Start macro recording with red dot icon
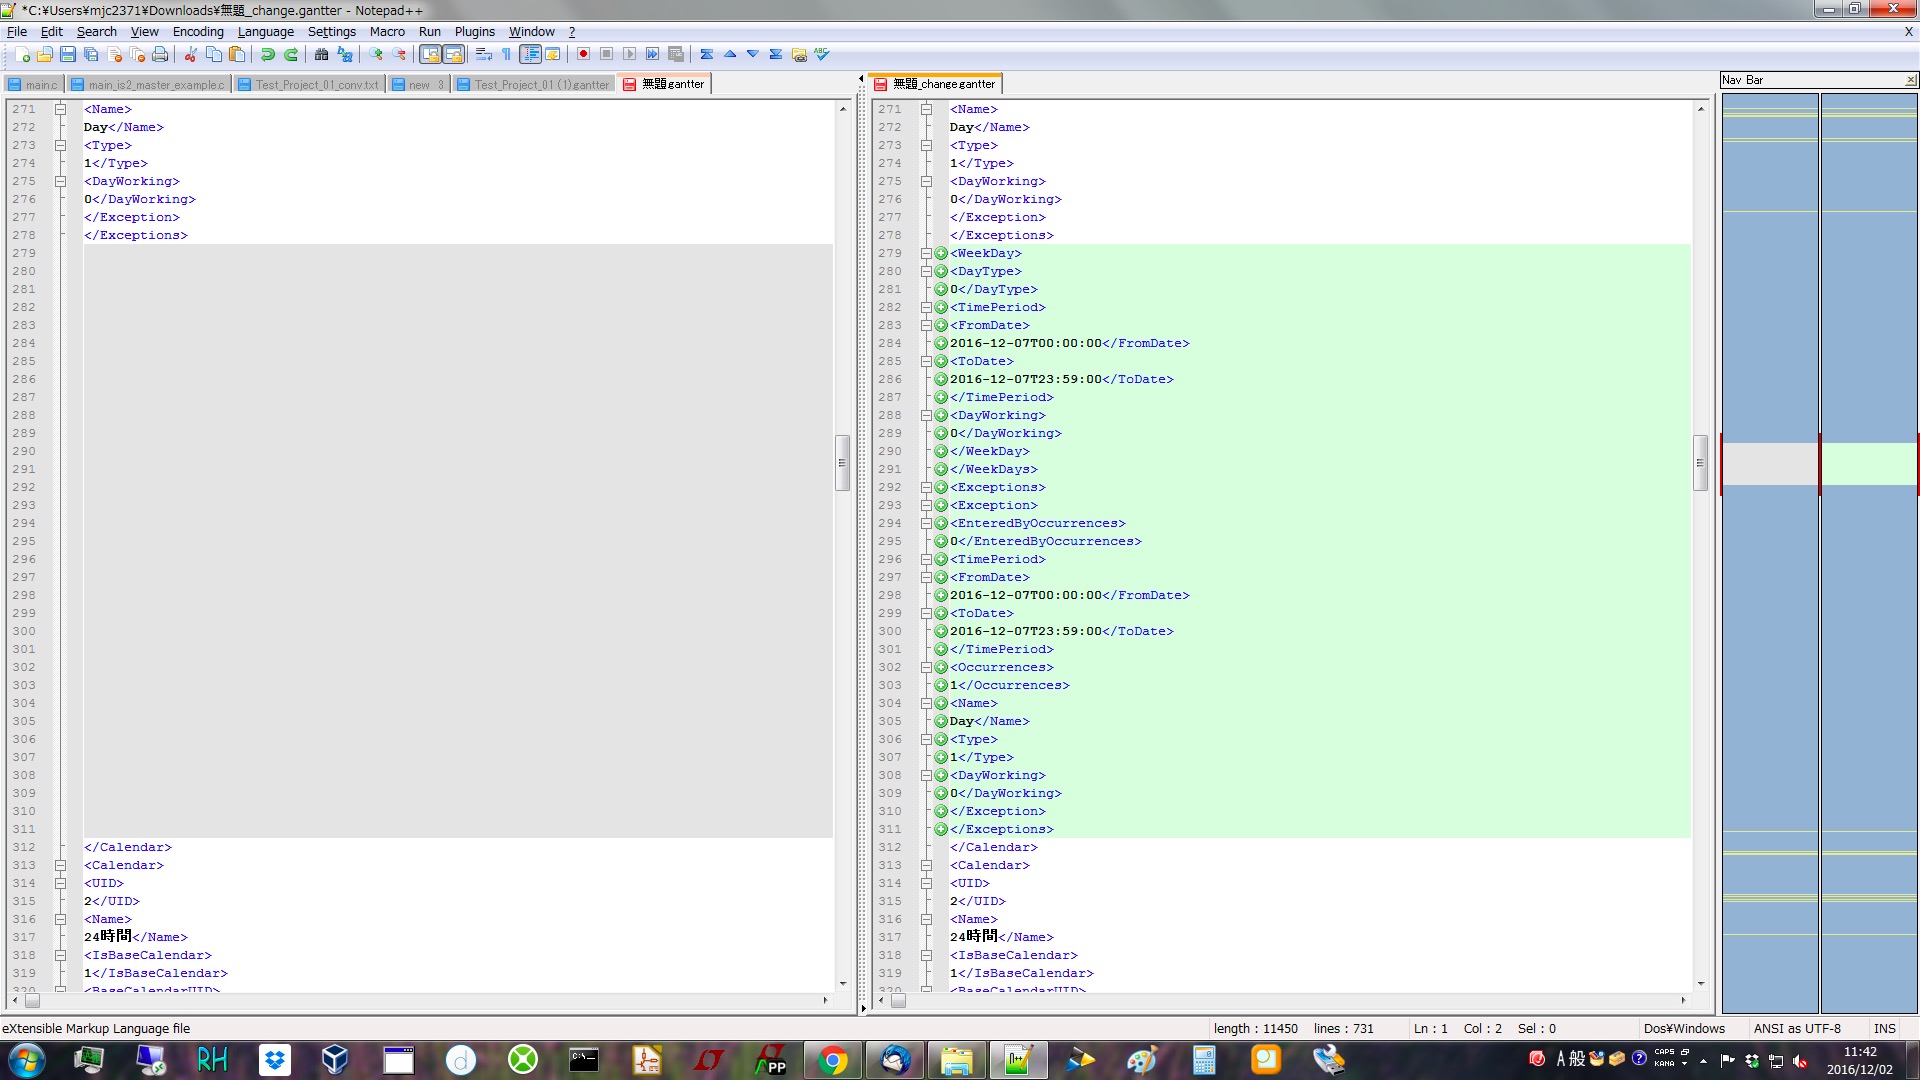 583,54
